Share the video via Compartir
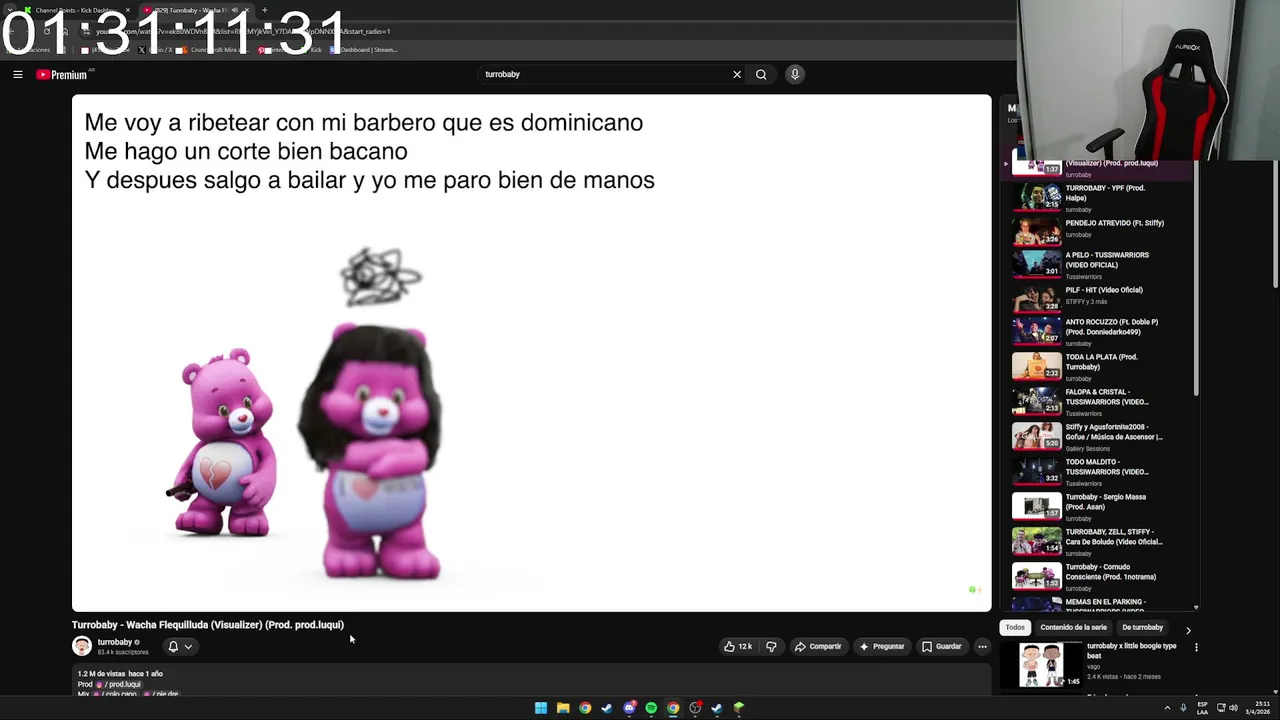 (x=818, y=646)
